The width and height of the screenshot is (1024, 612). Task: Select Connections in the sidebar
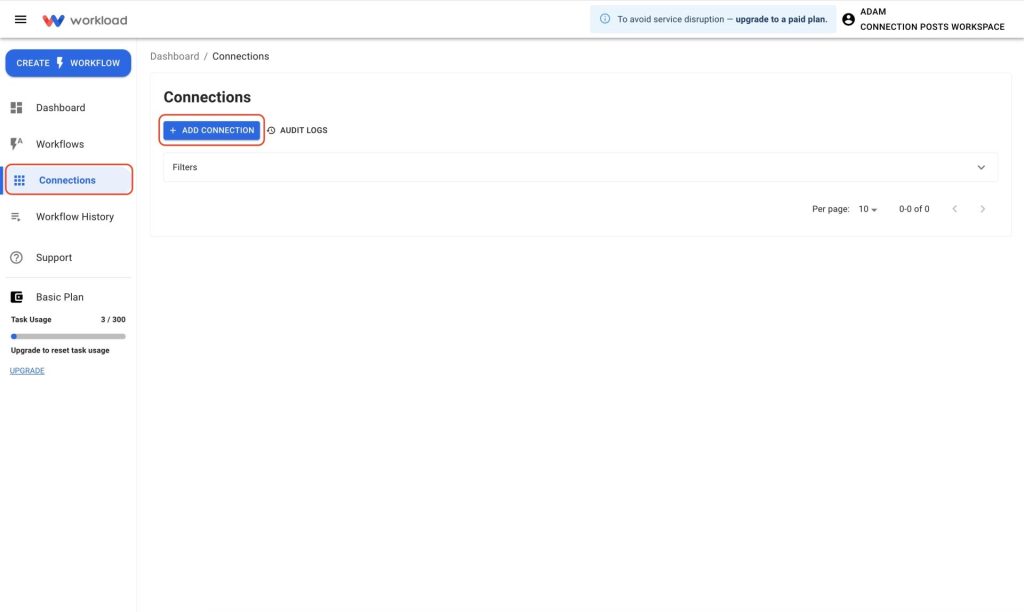click(69, 180)
